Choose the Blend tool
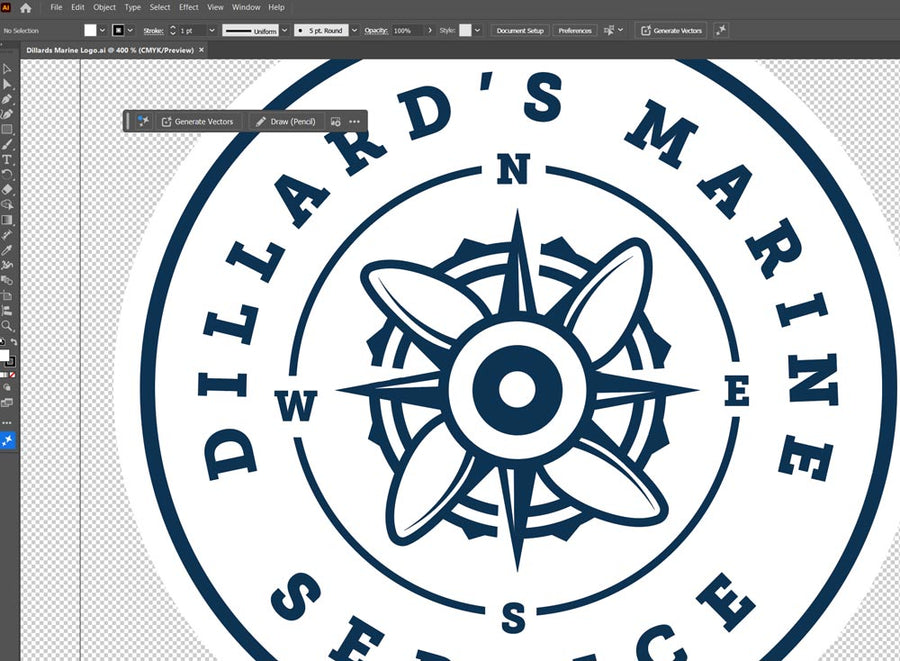Image resolution: width=900 pixels, height=661 pixels. pyautogui.click(x=7, y=281)
